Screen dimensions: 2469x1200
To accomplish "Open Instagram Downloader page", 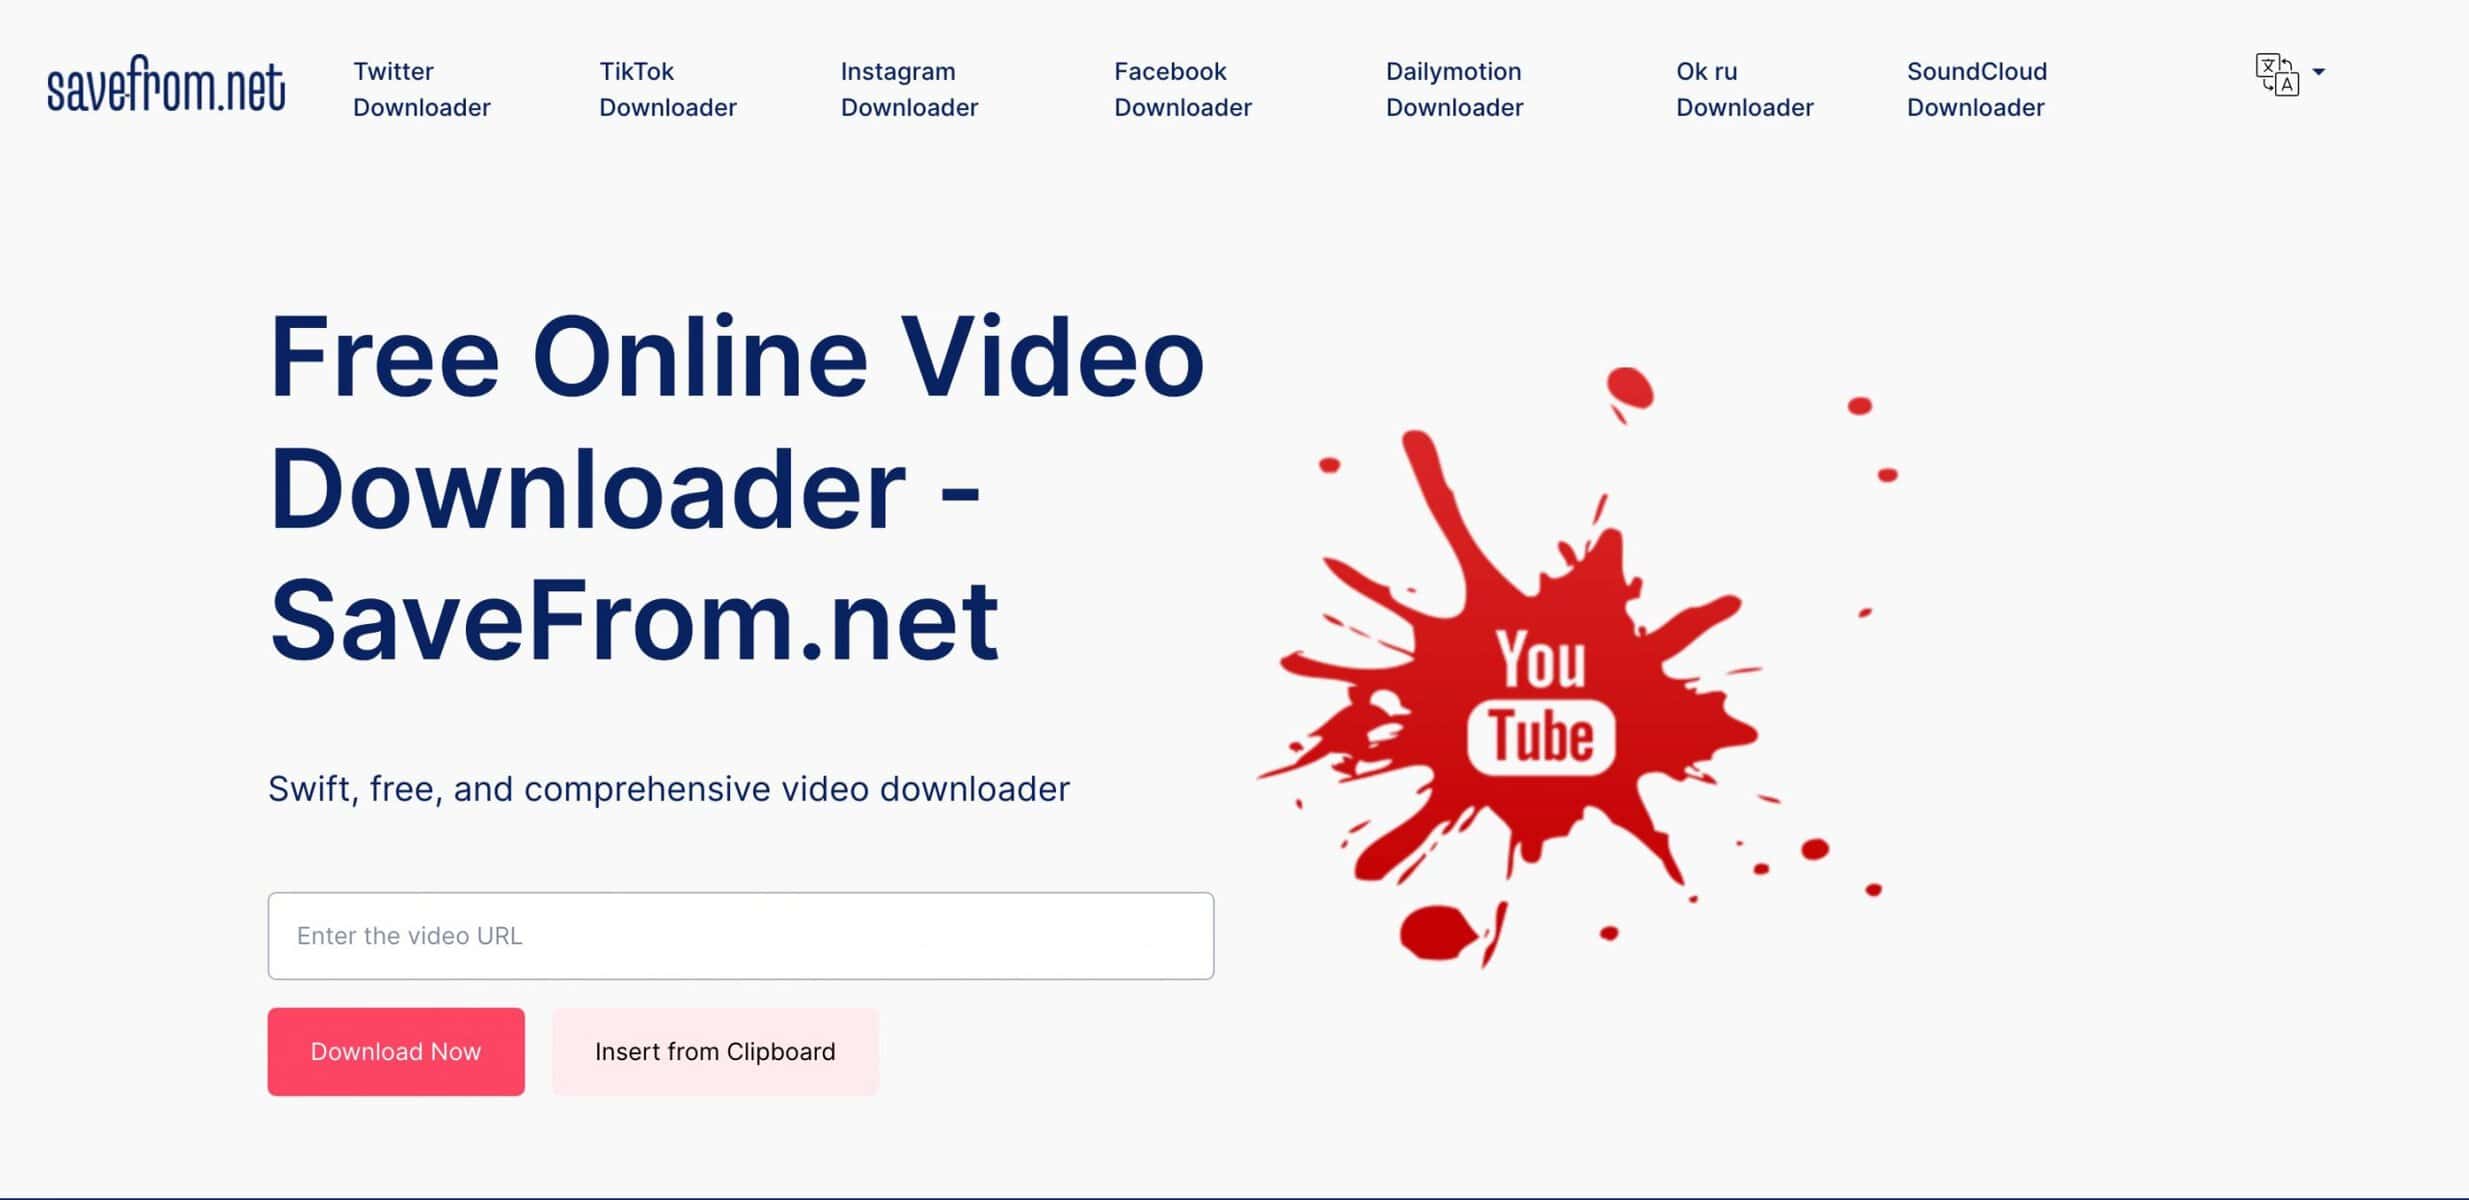I will [x=909, y=89].
